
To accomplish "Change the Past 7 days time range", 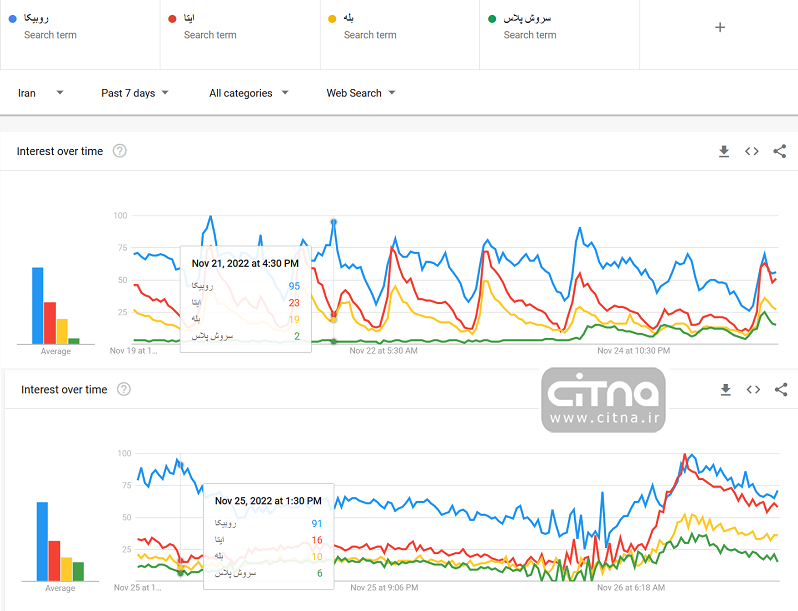I will [135, 93].
